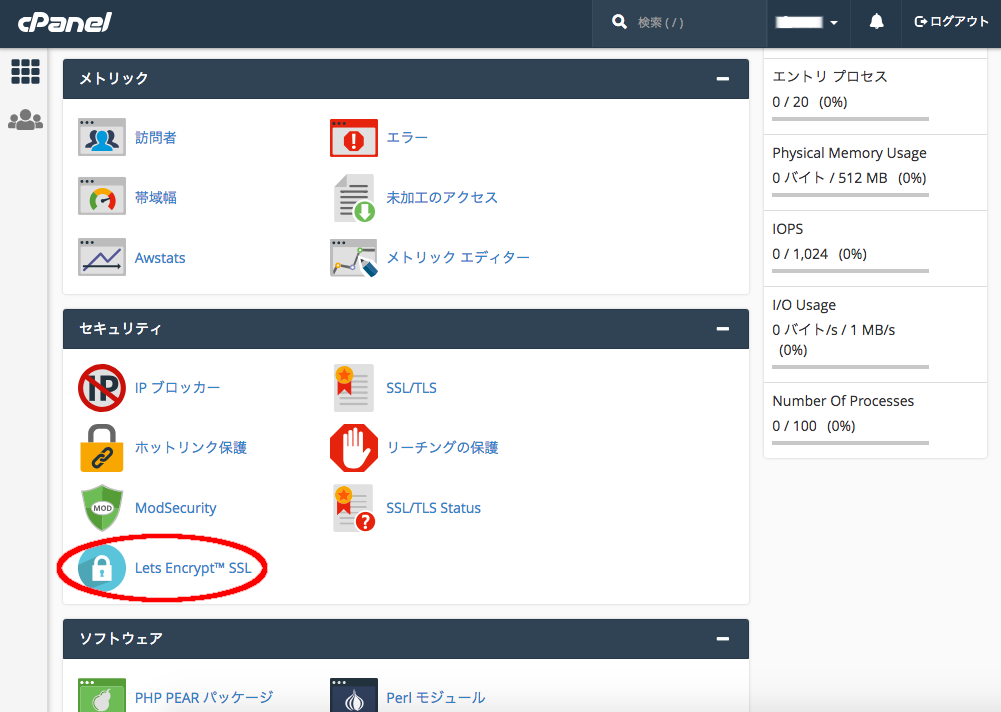Screen dimensions: 1001x712
Task: Click the leech protection stop-hand icon
Action: click(x=354, y=448)
